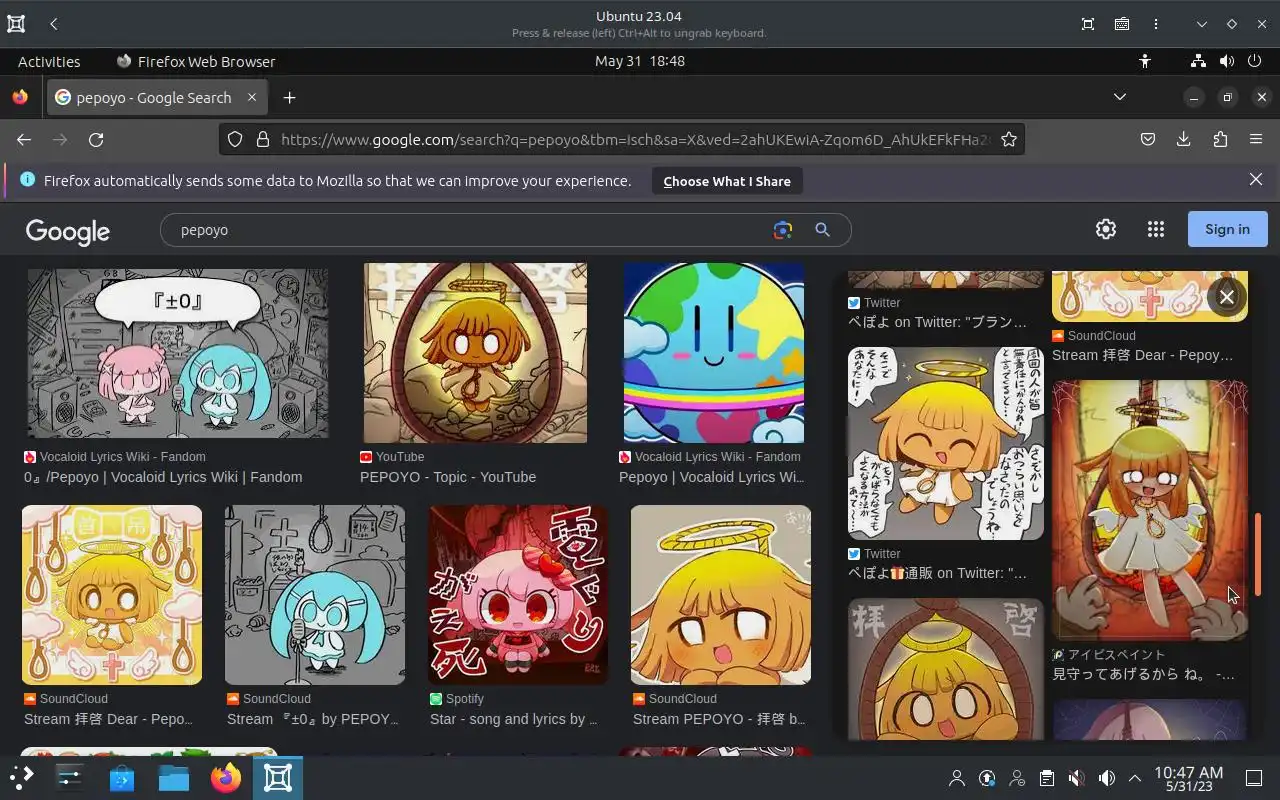Open the KDE application launcher
The height and width of the screenshot is (800, 1280).
(22, 777)
